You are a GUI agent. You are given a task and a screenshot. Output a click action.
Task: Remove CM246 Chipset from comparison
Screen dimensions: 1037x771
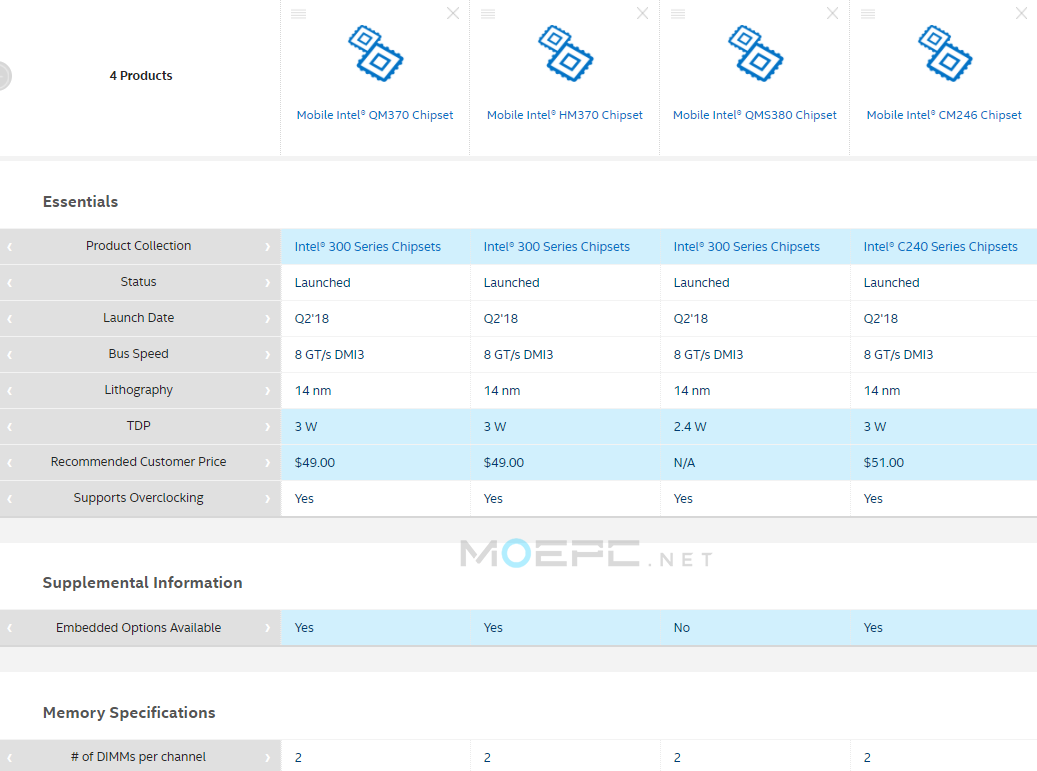click(1022, 13)
